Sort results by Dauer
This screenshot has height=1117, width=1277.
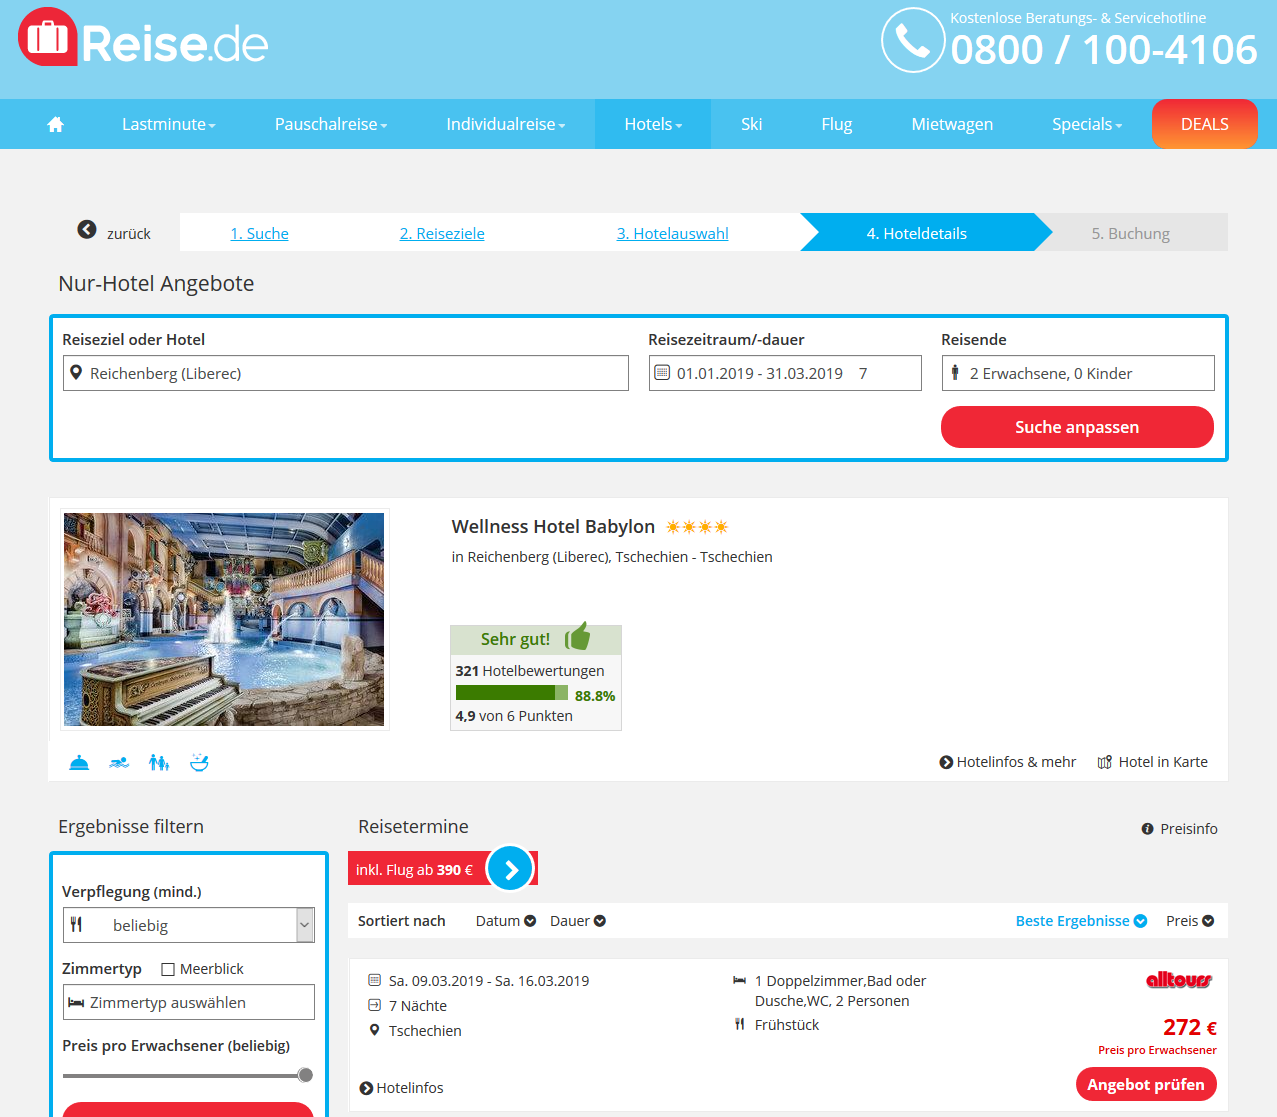pos(578,921)
